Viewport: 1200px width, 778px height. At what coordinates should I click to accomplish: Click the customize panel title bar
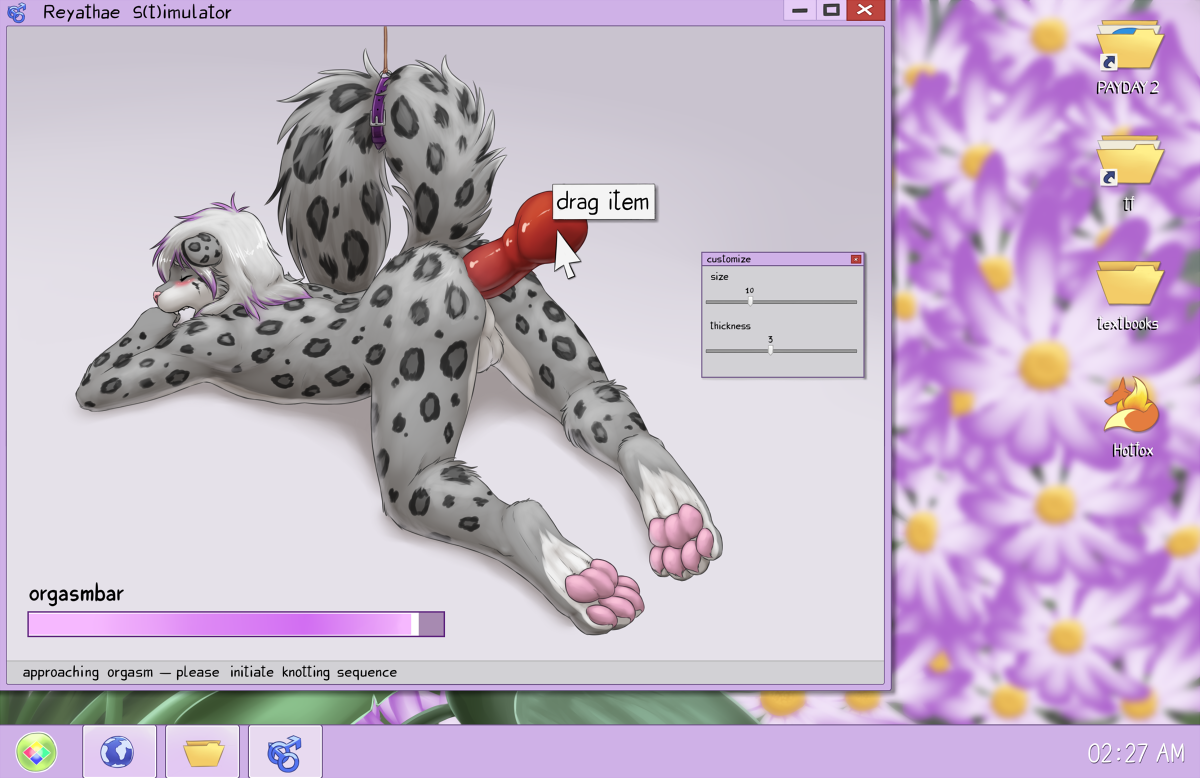point(783,259)
